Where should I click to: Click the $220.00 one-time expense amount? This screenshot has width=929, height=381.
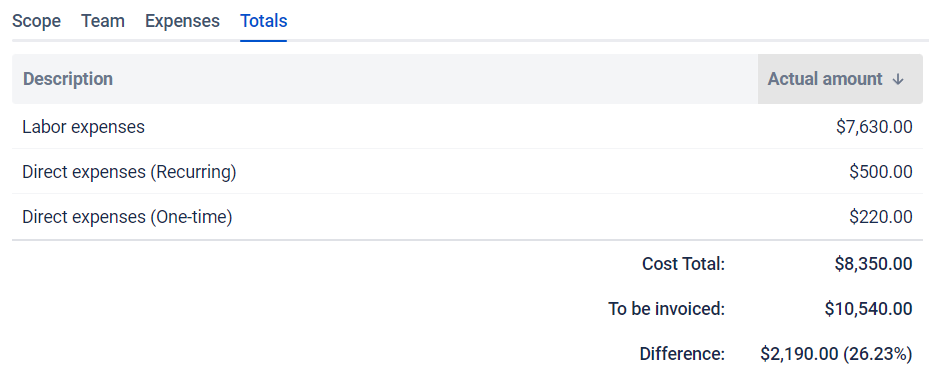tap(880, 217)
